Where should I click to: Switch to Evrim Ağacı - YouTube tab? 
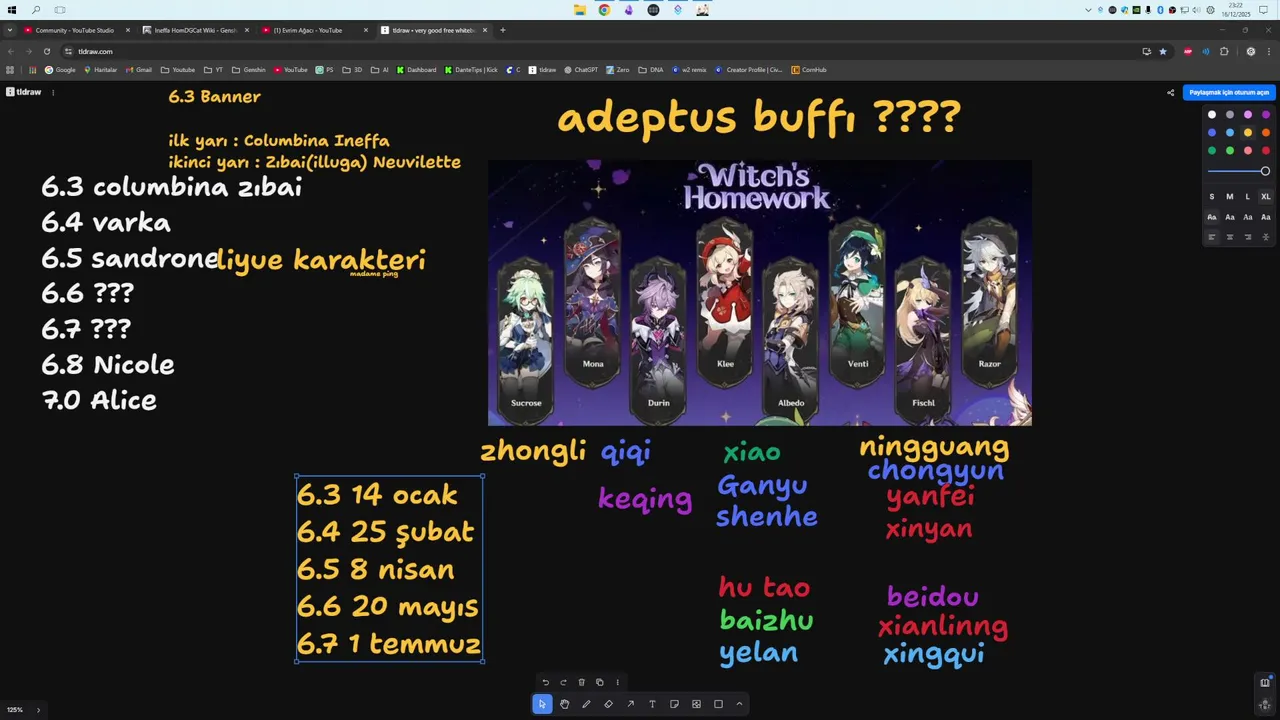tap(313, 30)
